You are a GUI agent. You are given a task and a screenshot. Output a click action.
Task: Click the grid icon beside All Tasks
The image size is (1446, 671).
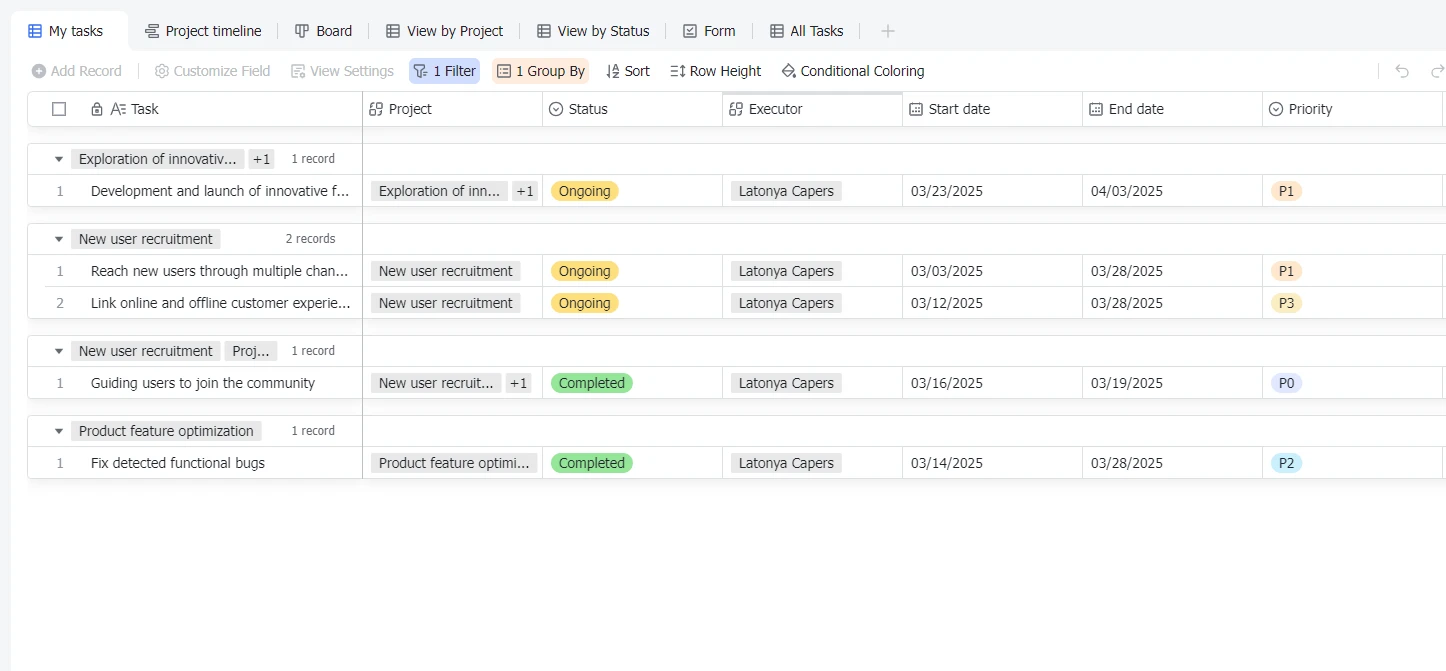[x=777, y=31]
